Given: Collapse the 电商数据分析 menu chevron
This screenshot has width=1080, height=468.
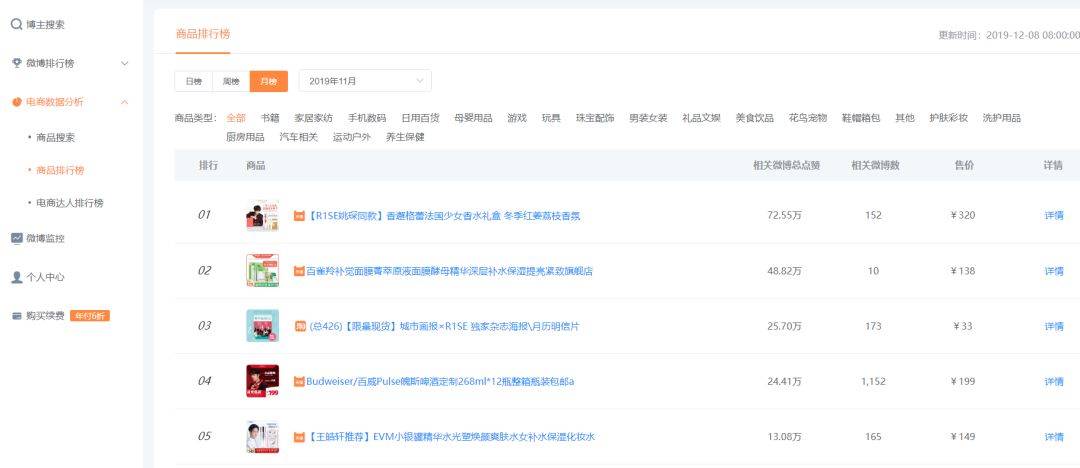Looking at the screenshot, I should pos(125,102).
